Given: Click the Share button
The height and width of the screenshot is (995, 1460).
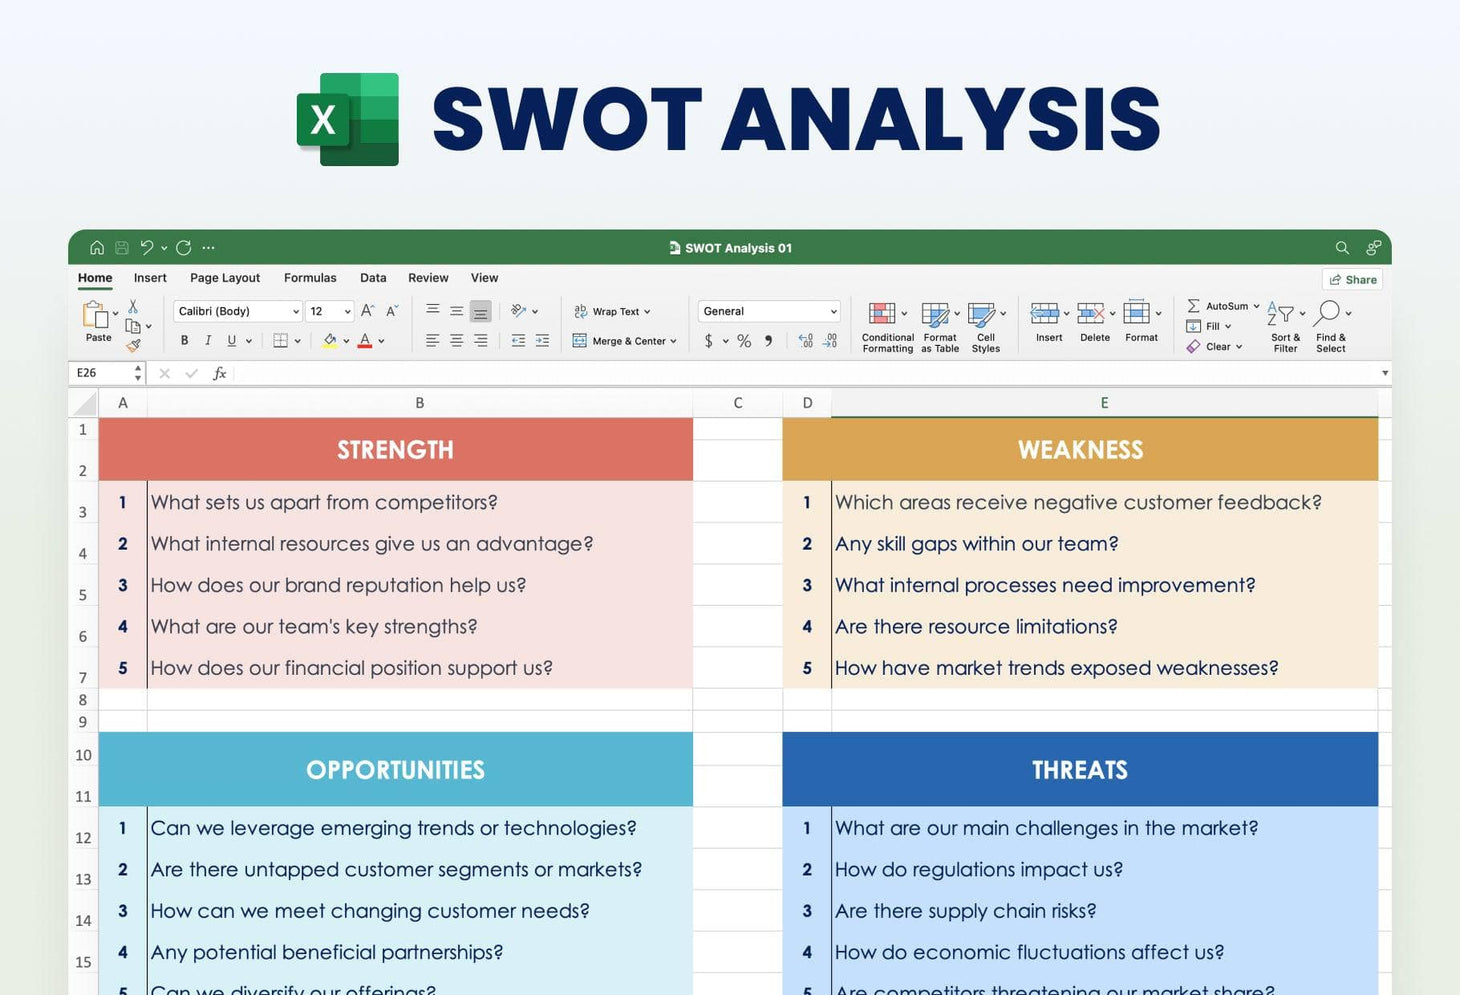Looking at the screenshot, I should tap(1352, 279).
